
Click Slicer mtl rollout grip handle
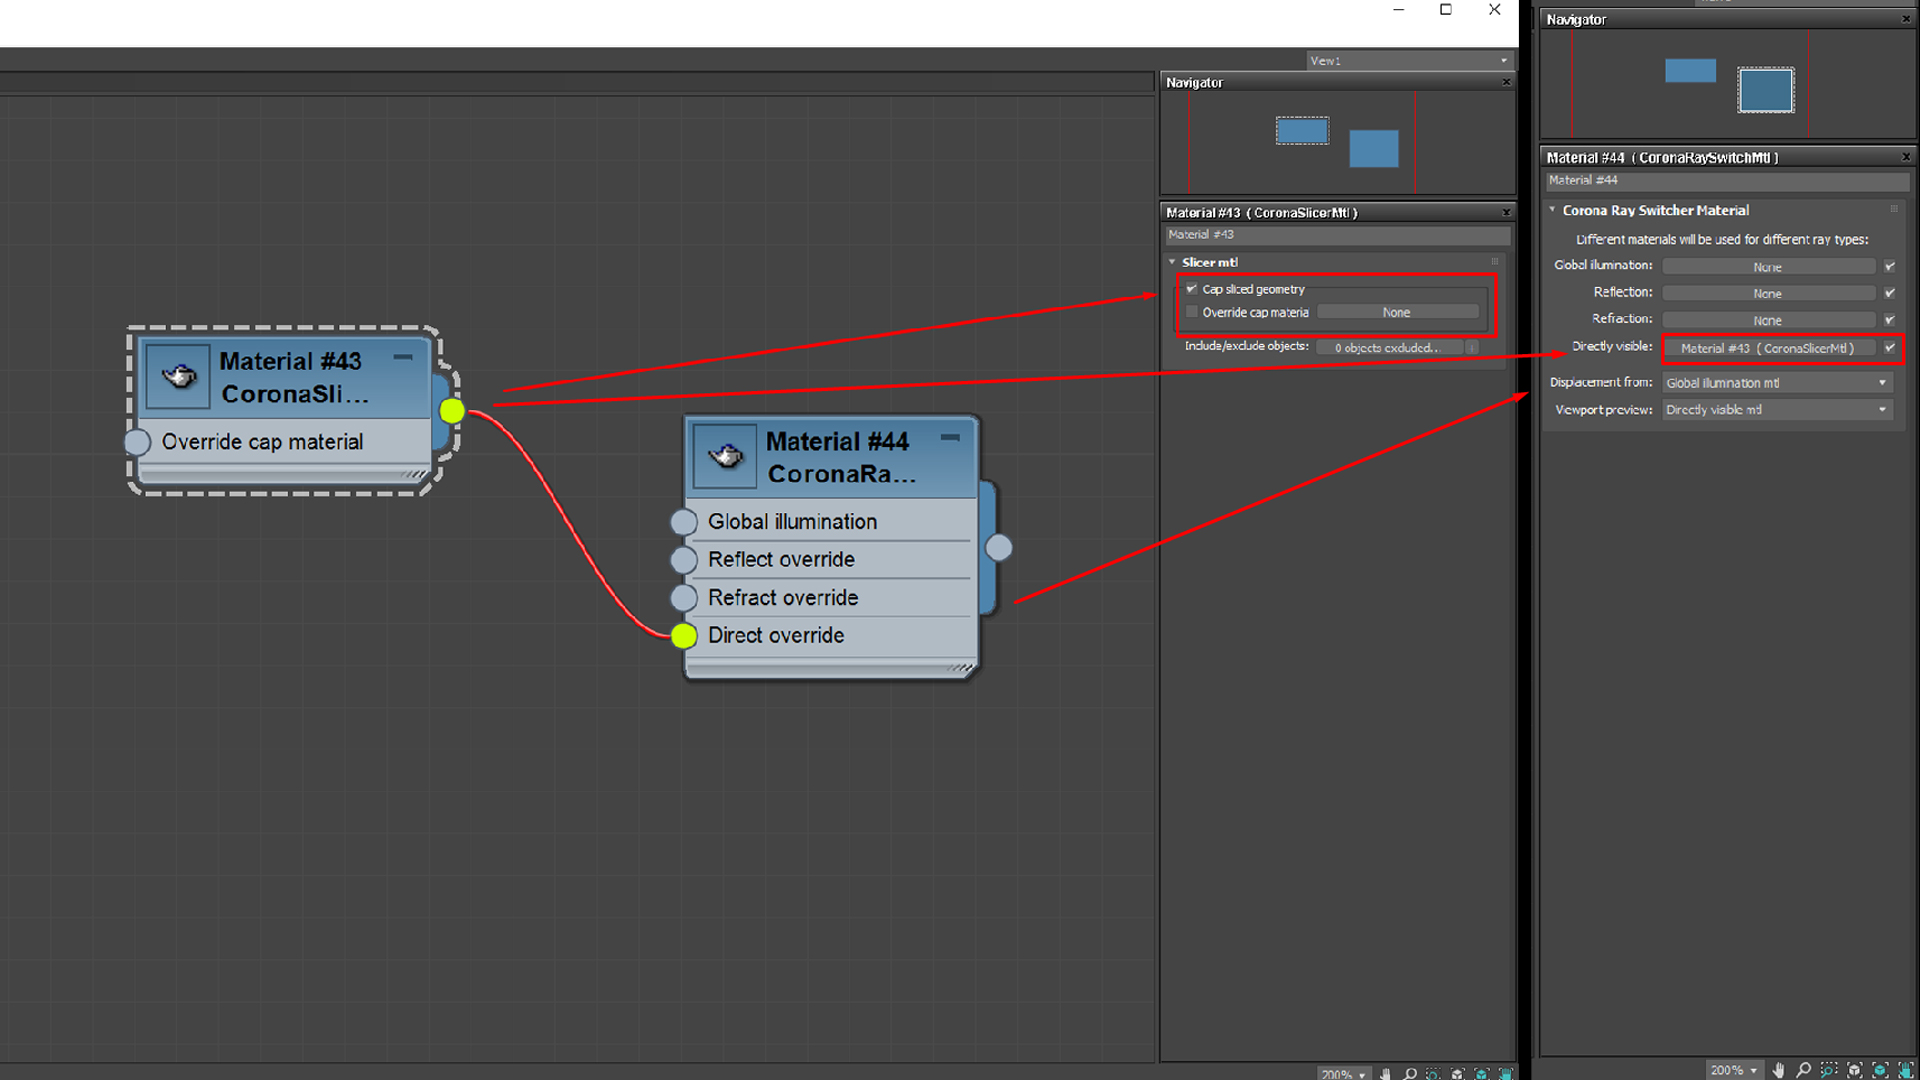[x=1495, y=262]
